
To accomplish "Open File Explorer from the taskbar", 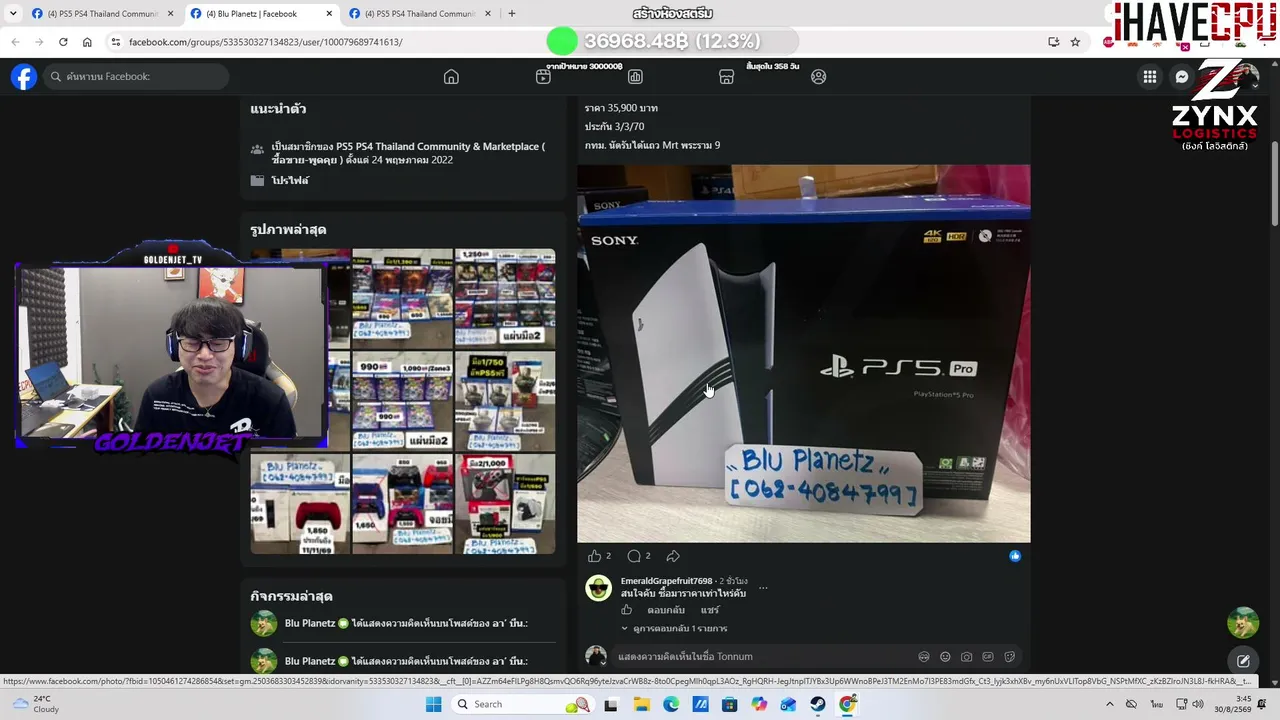I will (641, 704).
